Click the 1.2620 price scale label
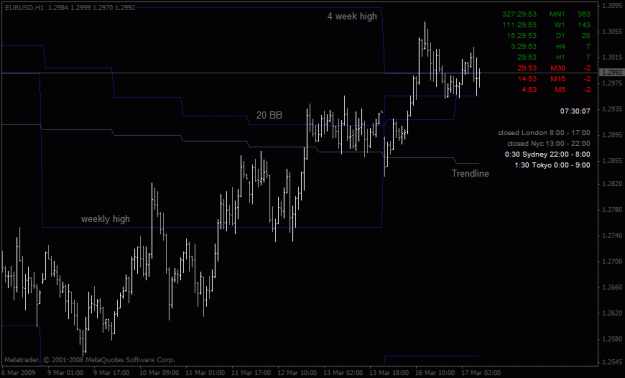 pyautogui.click(x=613, y=313)
